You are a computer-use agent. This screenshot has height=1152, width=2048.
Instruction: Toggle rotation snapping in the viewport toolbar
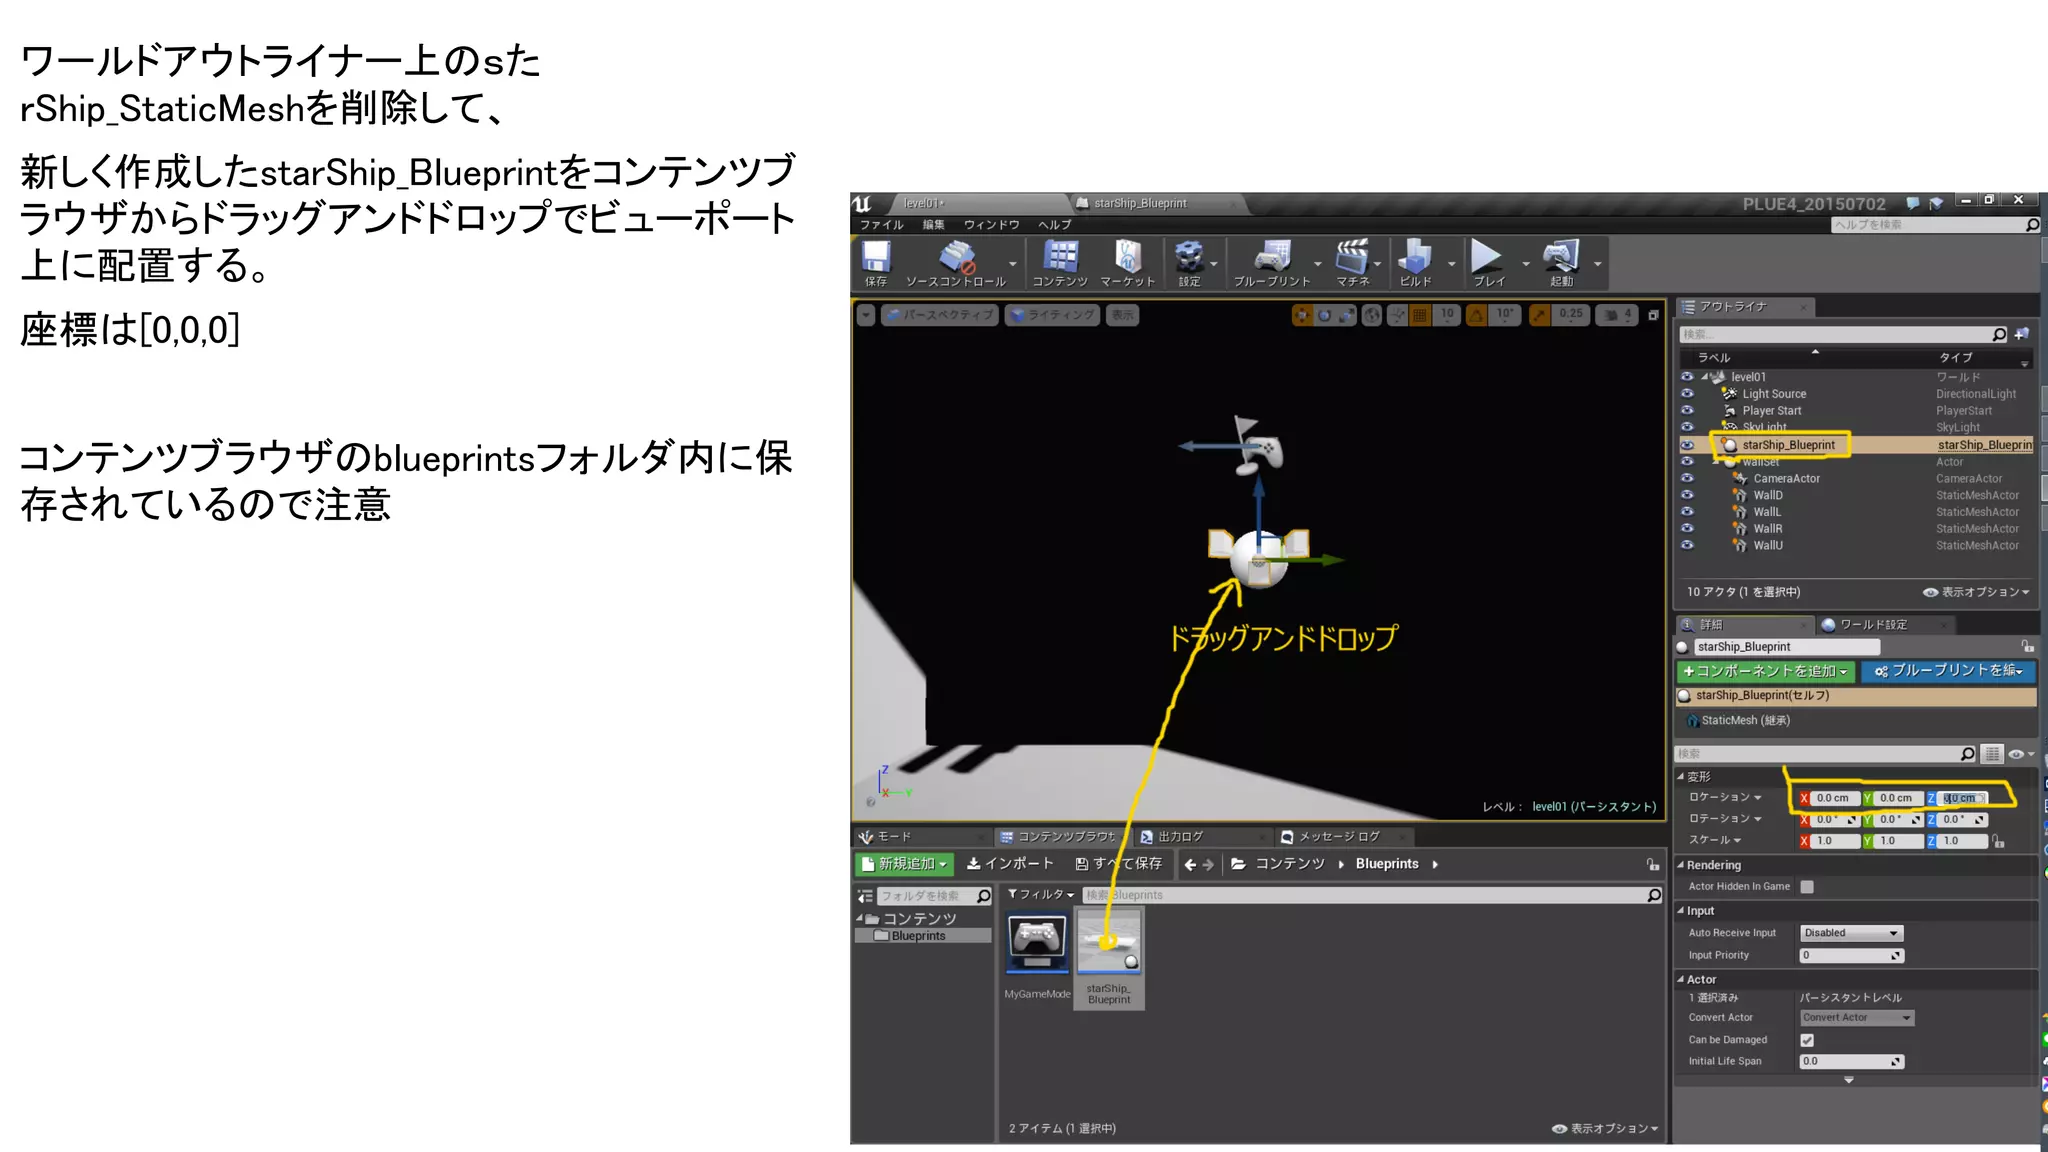coord(1476,315)
